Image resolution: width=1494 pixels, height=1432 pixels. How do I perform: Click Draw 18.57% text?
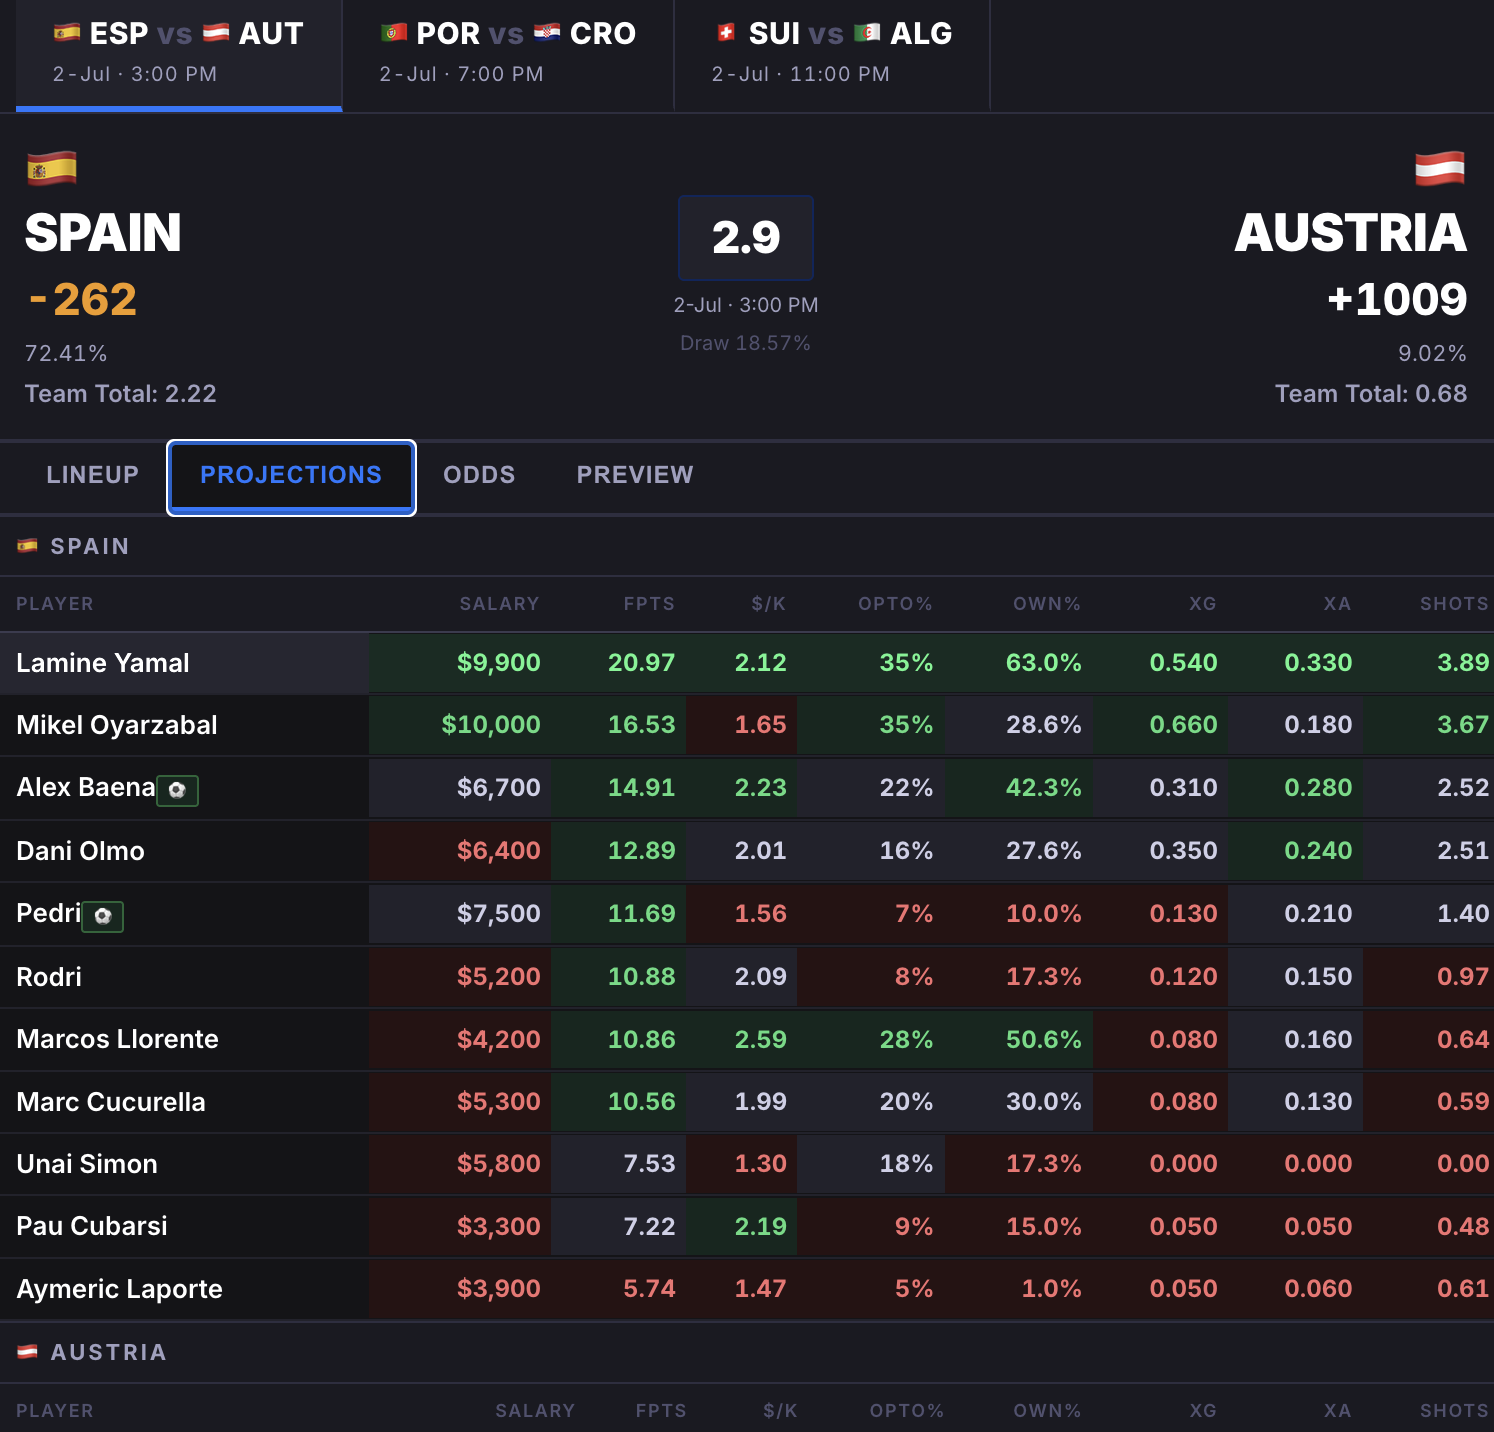(745, 343)
